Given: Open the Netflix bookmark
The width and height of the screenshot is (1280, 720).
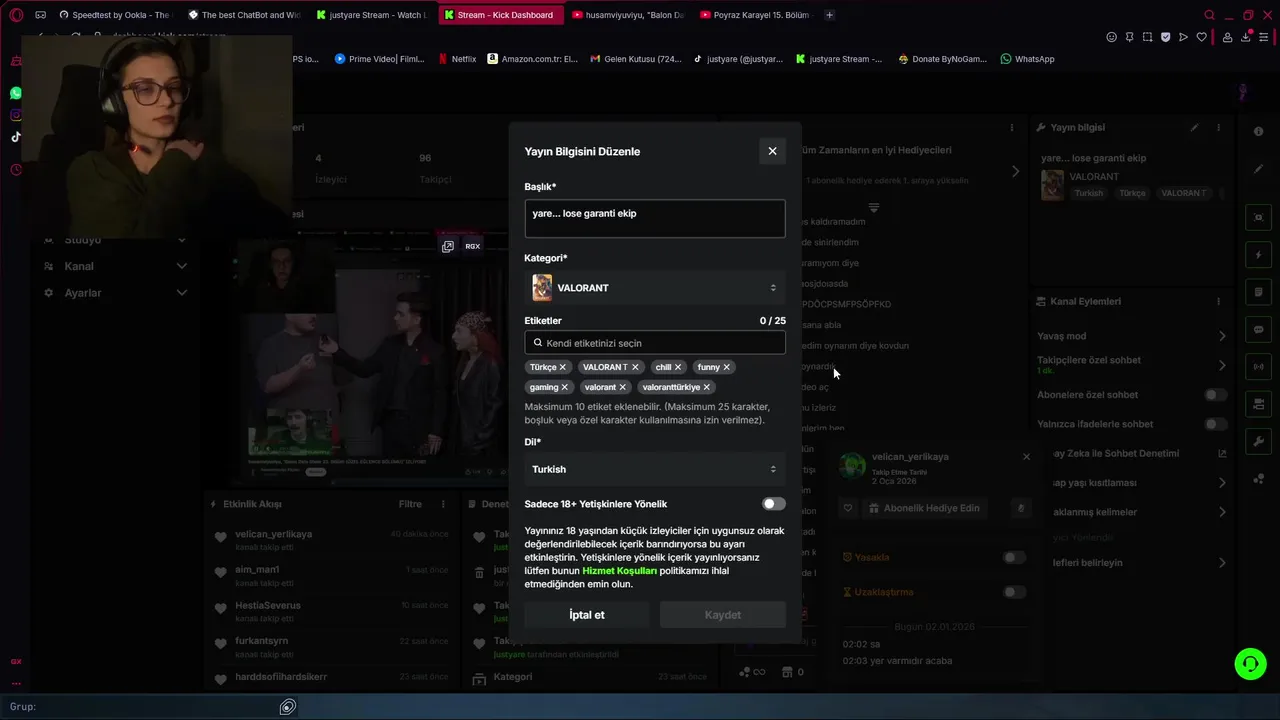Looking at the screenshot, I should (457, 59).
